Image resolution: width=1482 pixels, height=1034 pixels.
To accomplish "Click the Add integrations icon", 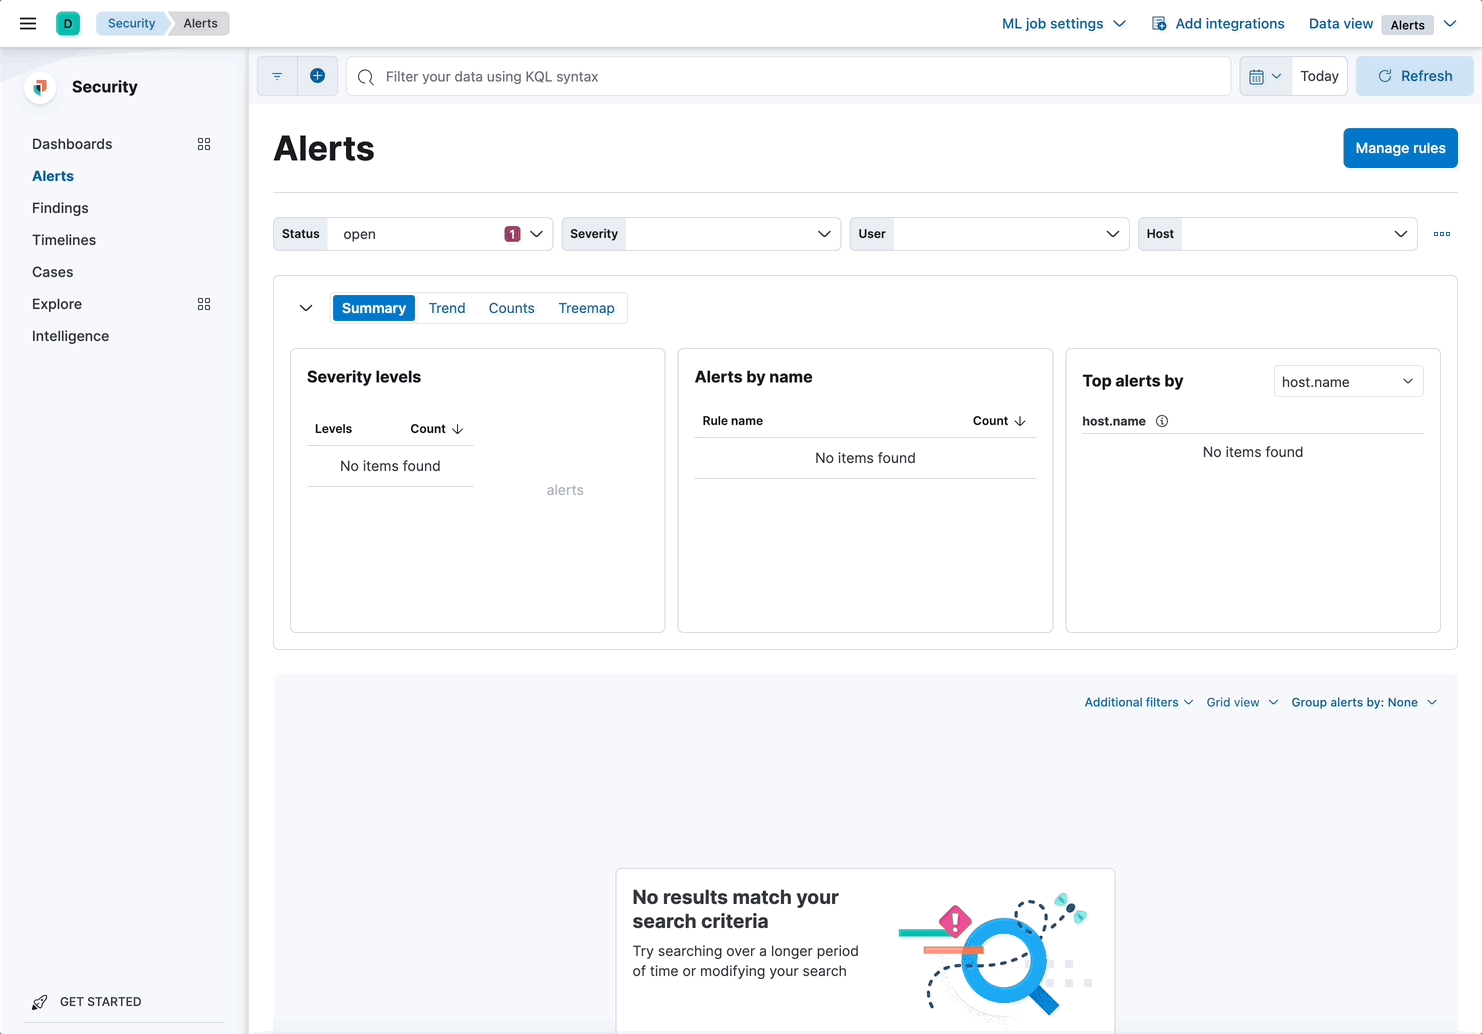I will point(1159,24).
